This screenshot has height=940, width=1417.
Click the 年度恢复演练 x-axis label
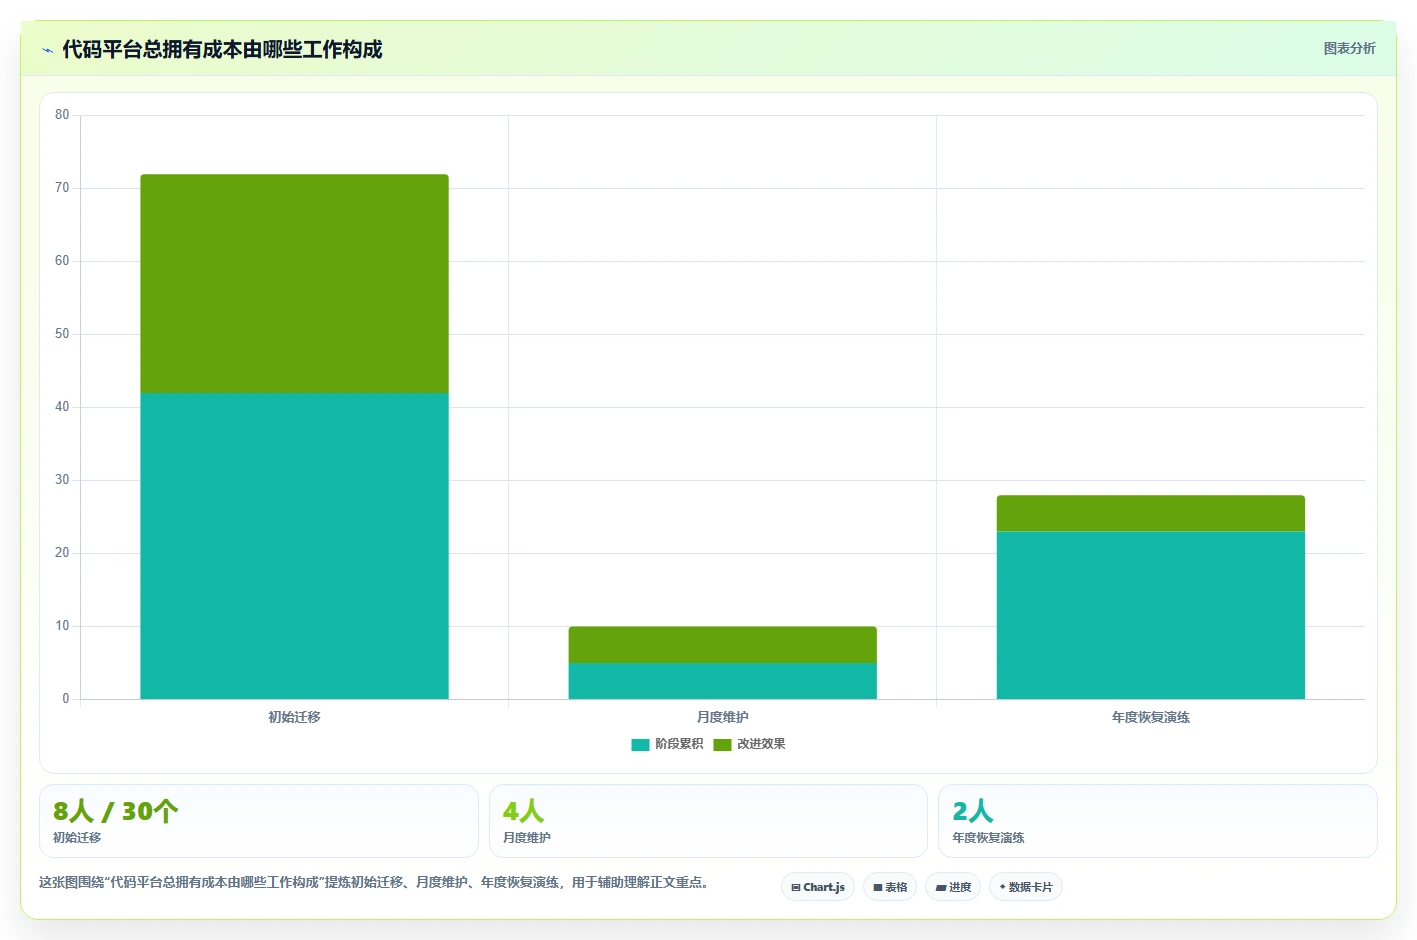[1151, 717]
